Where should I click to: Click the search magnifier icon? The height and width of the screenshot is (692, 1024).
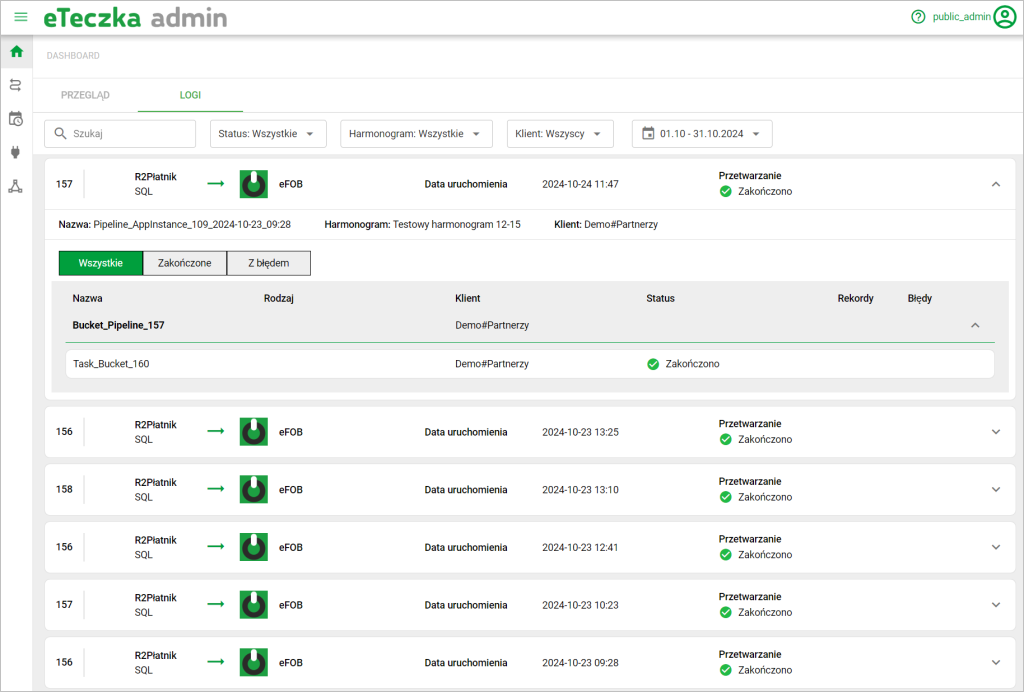(60, 133)
